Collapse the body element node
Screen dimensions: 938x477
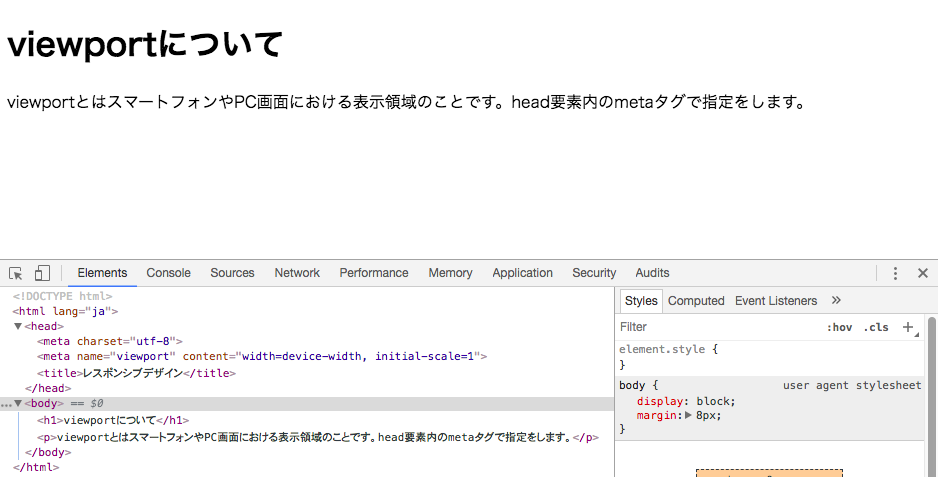18,403
